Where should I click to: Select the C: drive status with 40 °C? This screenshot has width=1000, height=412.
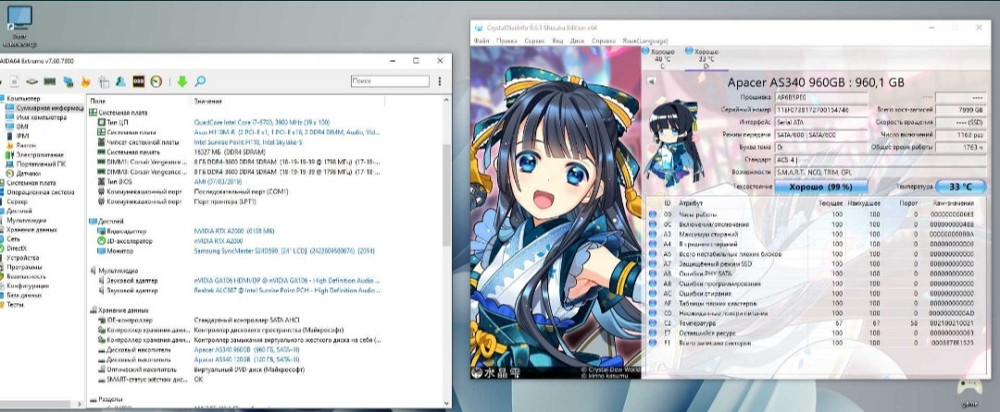pos(661,57)
